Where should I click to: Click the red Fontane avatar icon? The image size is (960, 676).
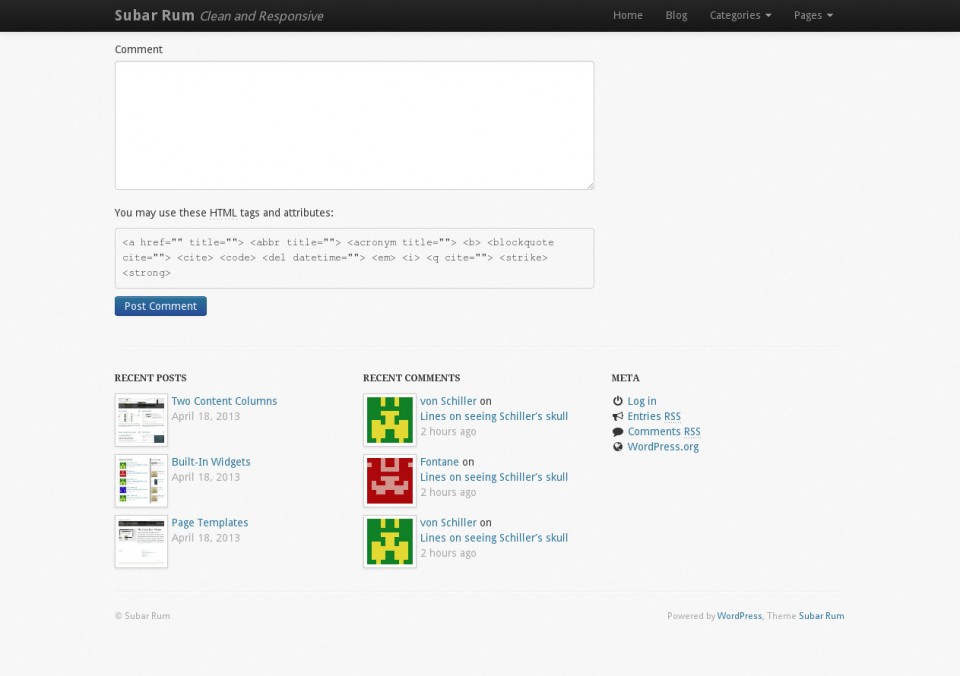click(x=390, y=481)
